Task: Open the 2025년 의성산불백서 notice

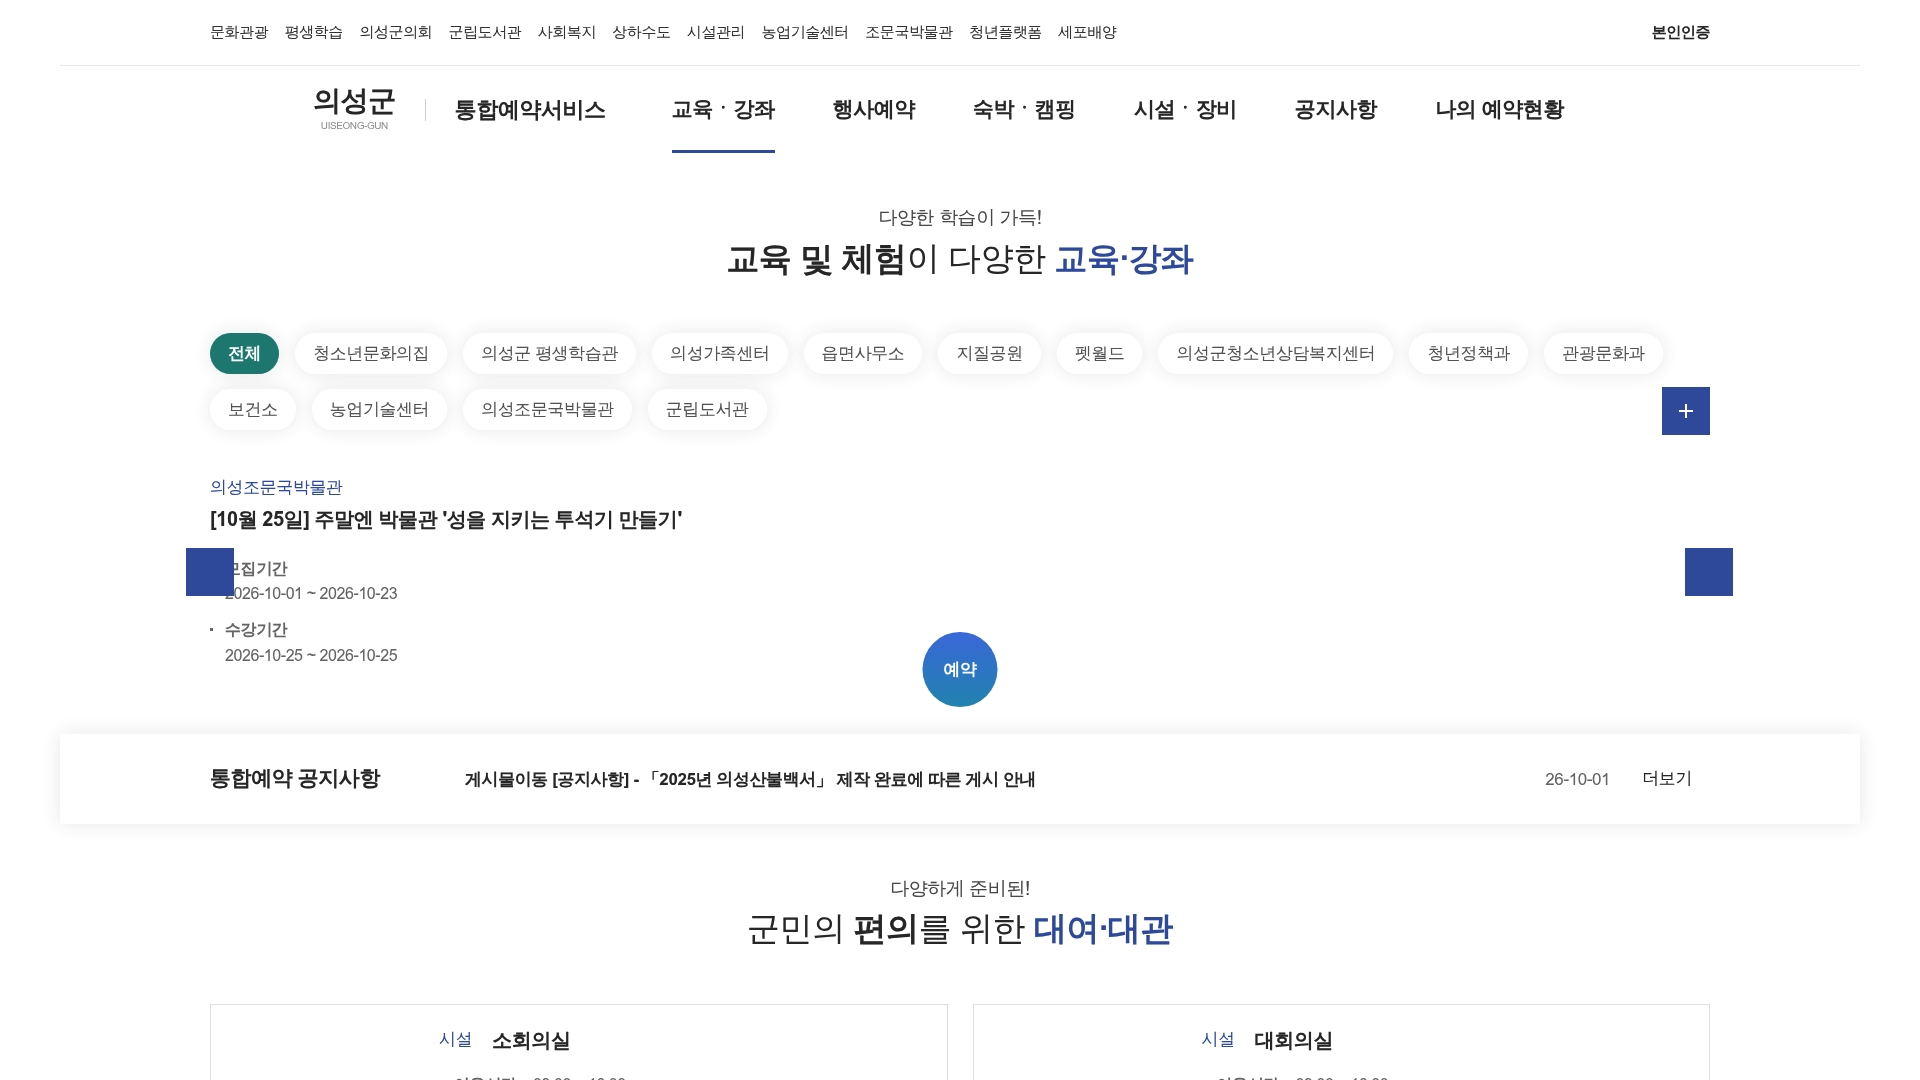Action: pyautogui.click(x=750, y=780)
